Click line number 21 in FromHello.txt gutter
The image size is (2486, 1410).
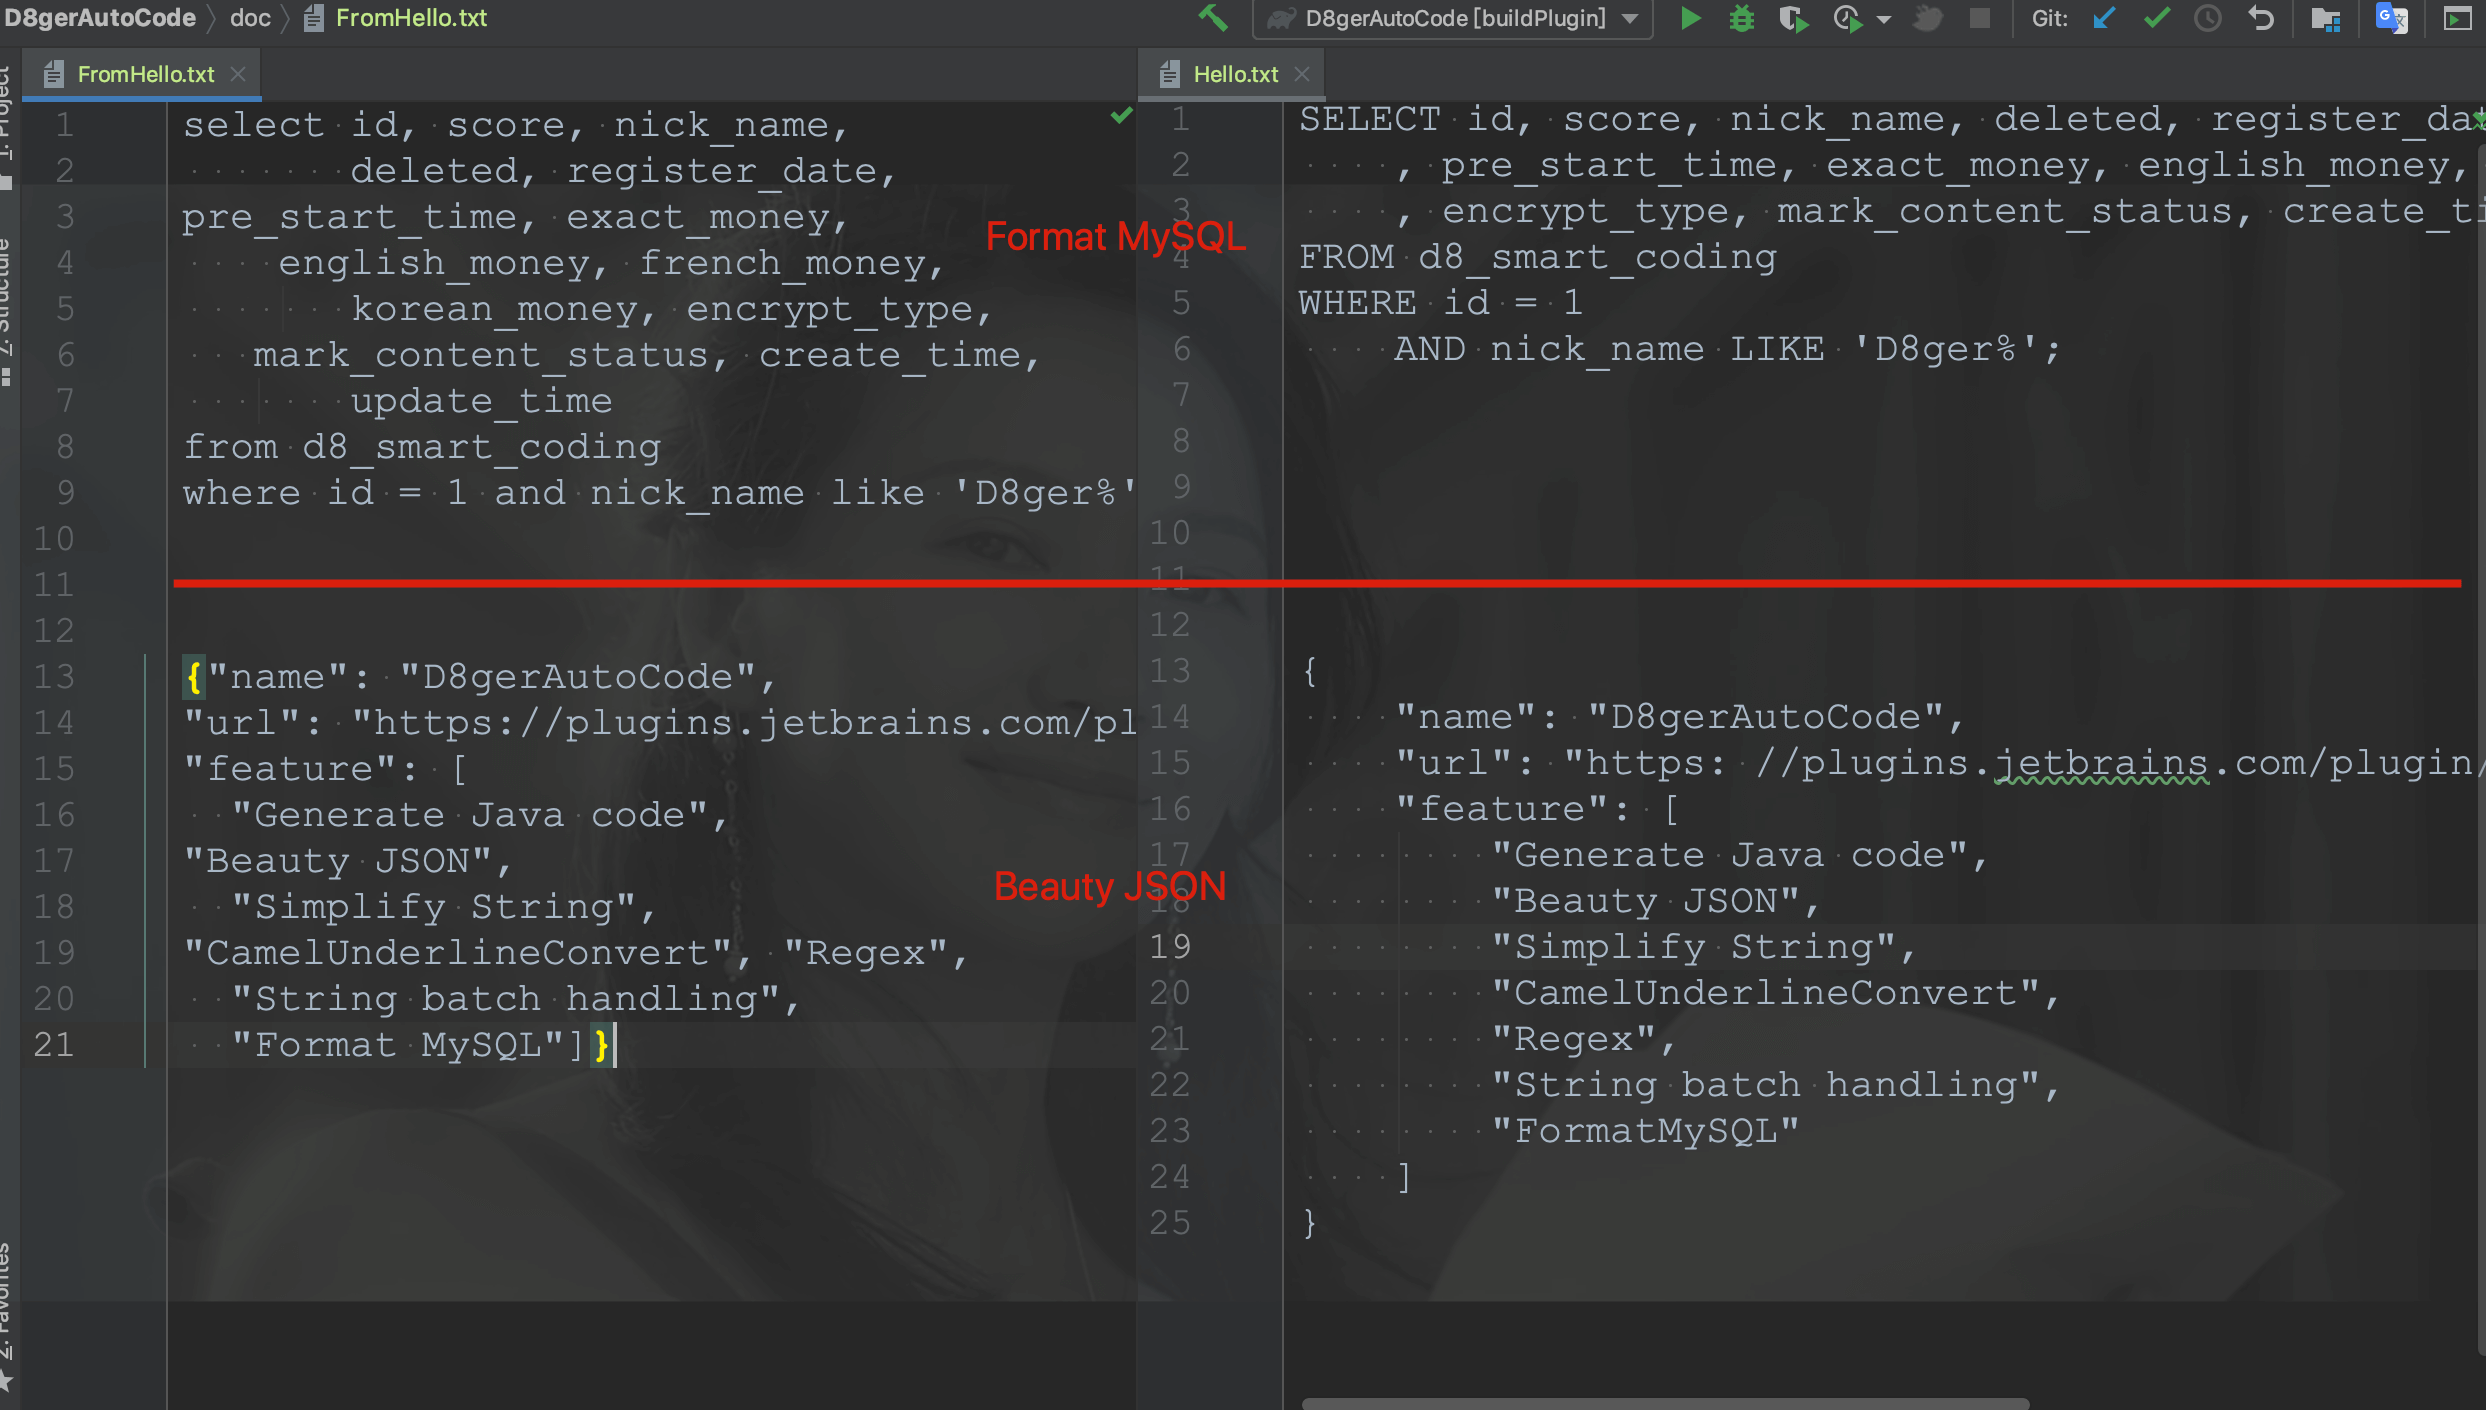tap(54, 1044)
